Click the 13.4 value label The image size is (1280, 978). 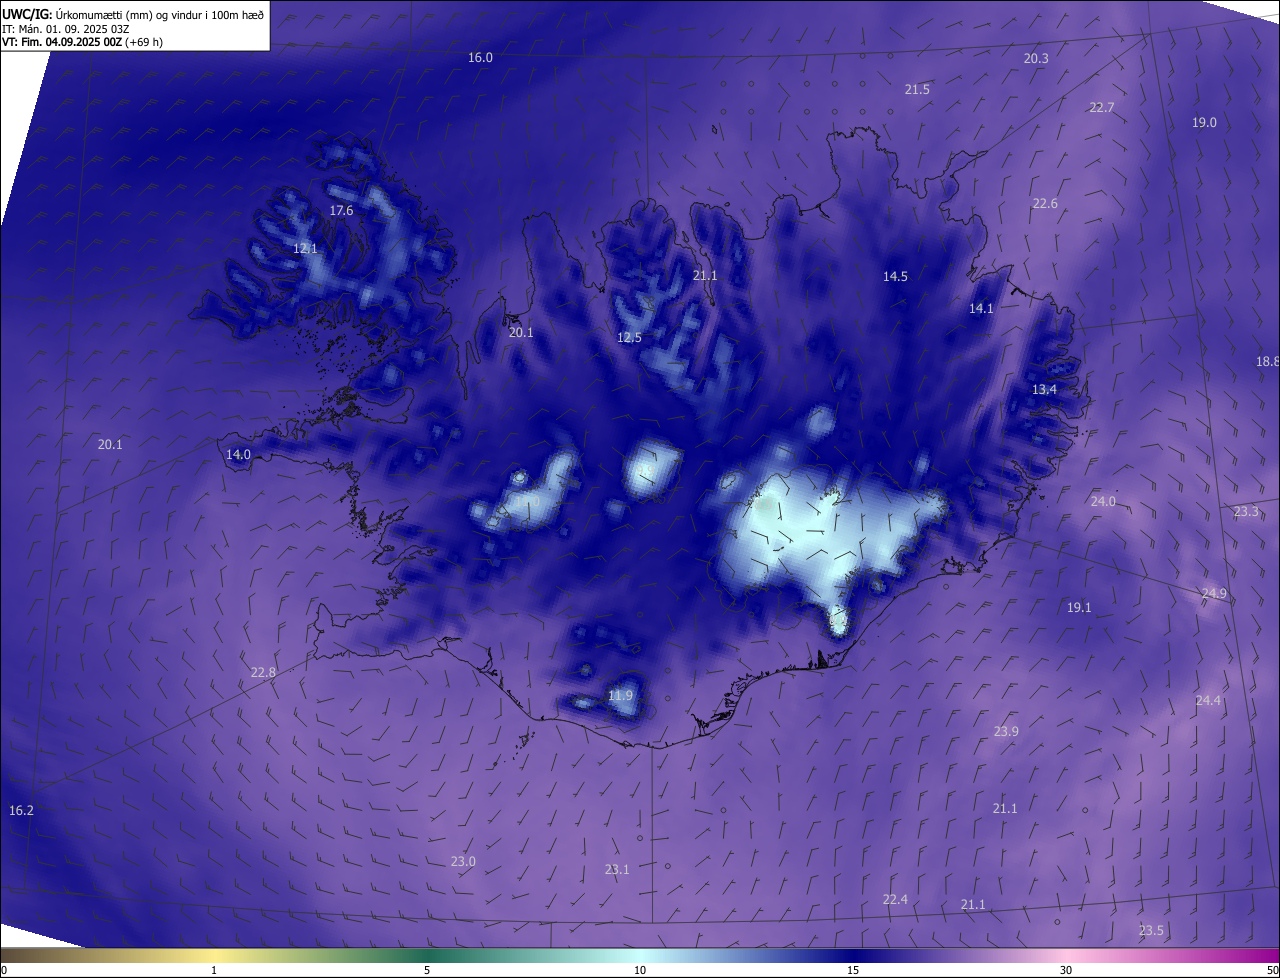pyautogui.click(x=1044, y=390)
